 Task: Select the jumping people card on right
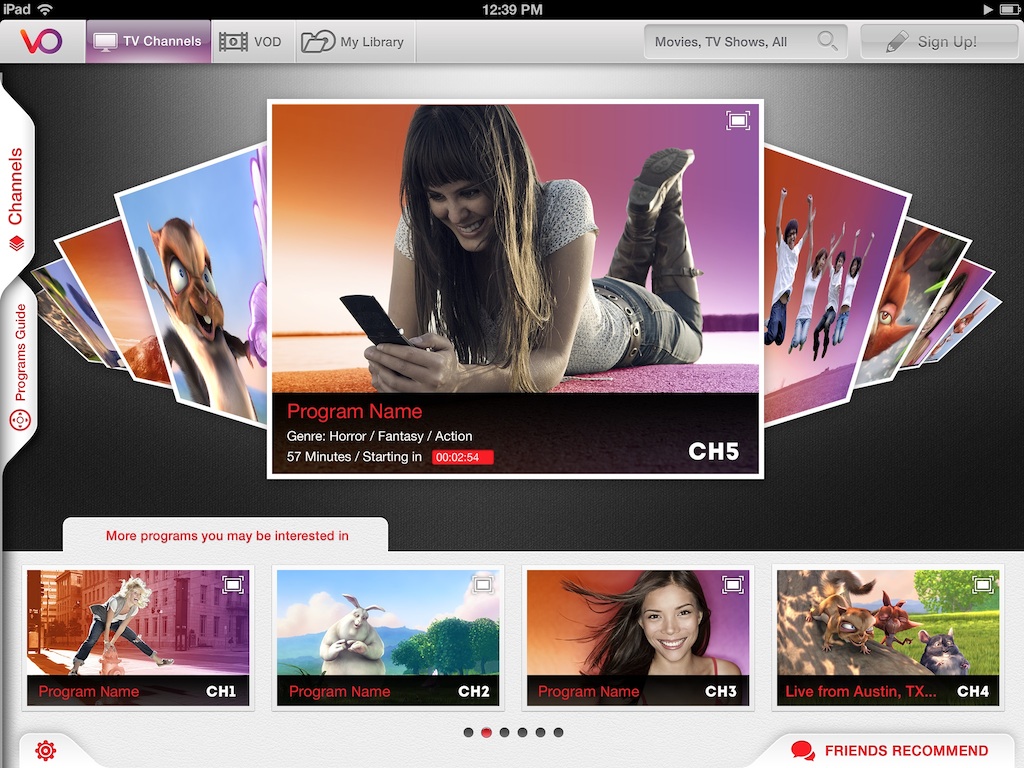point(829,287)
